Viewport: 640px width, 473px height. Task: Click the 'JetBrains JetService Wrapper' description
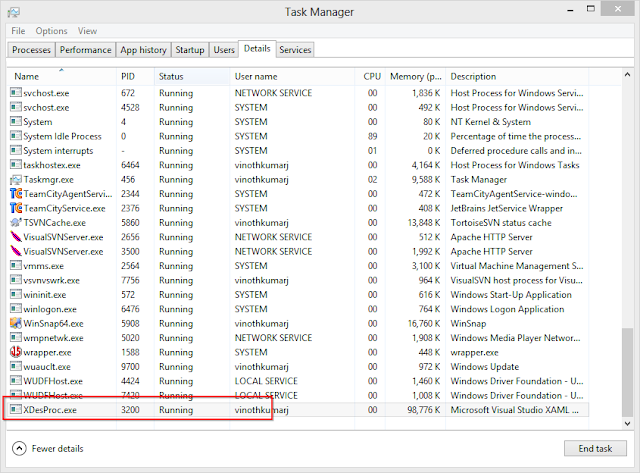click(x=507, y=209)
